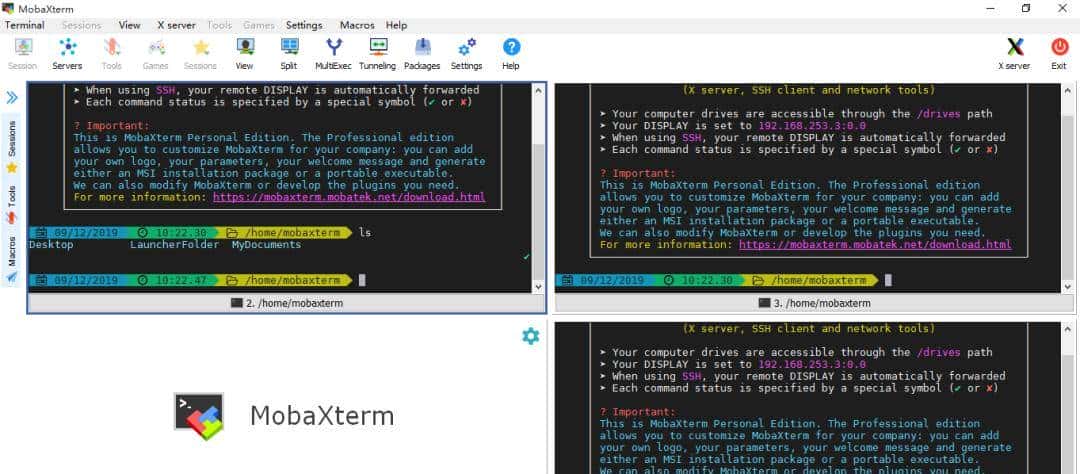Image resolution: width=1080 pixels, height=474 pixels.
Task: Open the Packages manager icon
Action: tap(422, 53)
